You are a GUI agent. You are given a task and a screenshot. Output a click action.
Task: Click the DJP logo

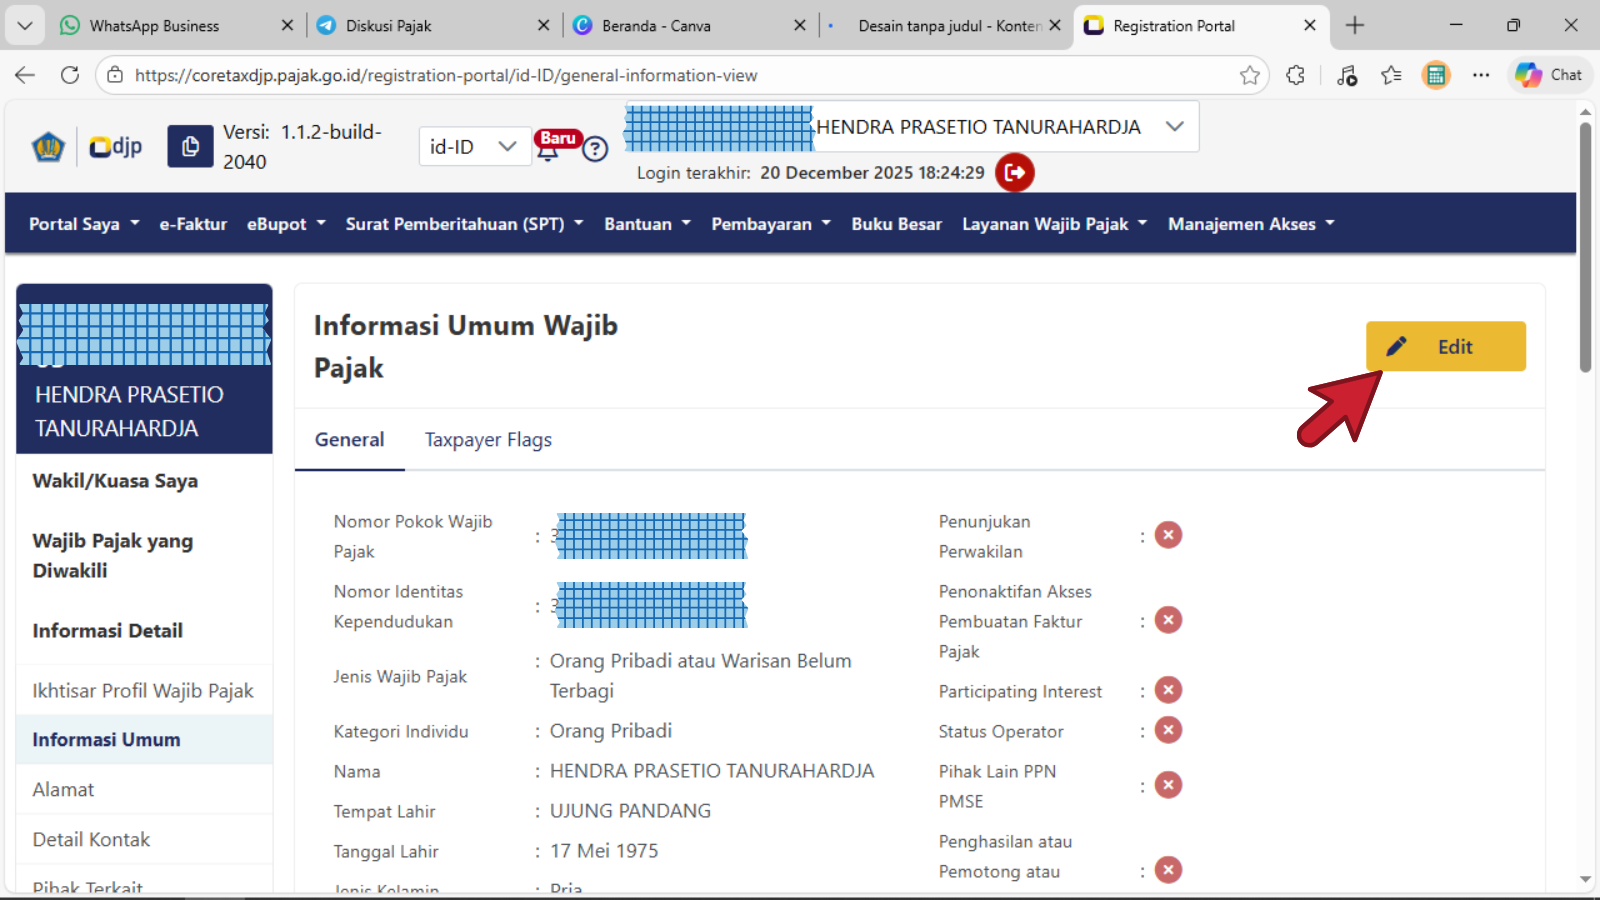pyautogui.click(x=116, y=147)
